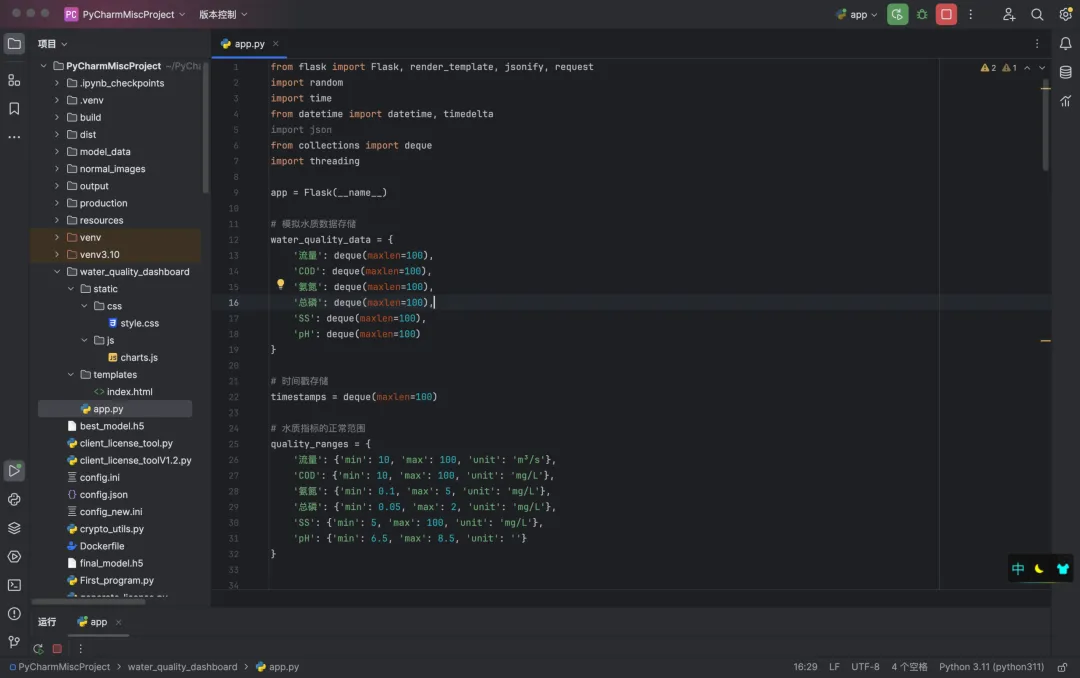Open index.html in the project tree

click(129, 392)
